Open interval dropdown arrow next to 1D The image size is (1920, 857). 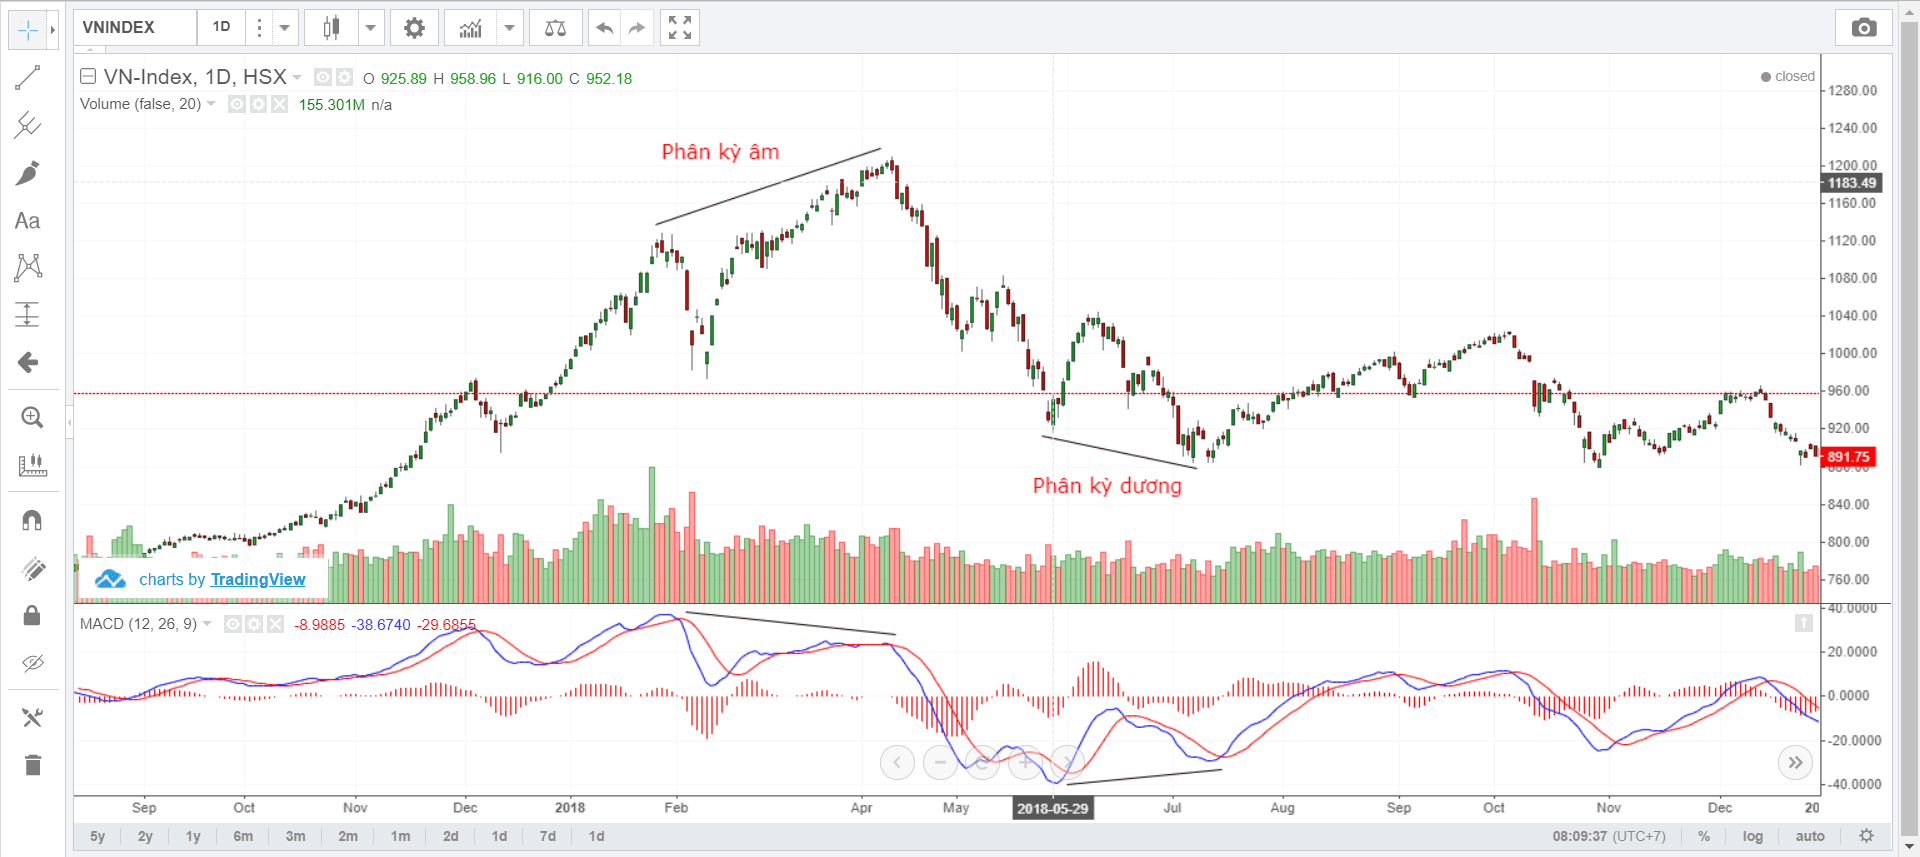point(285,28)
